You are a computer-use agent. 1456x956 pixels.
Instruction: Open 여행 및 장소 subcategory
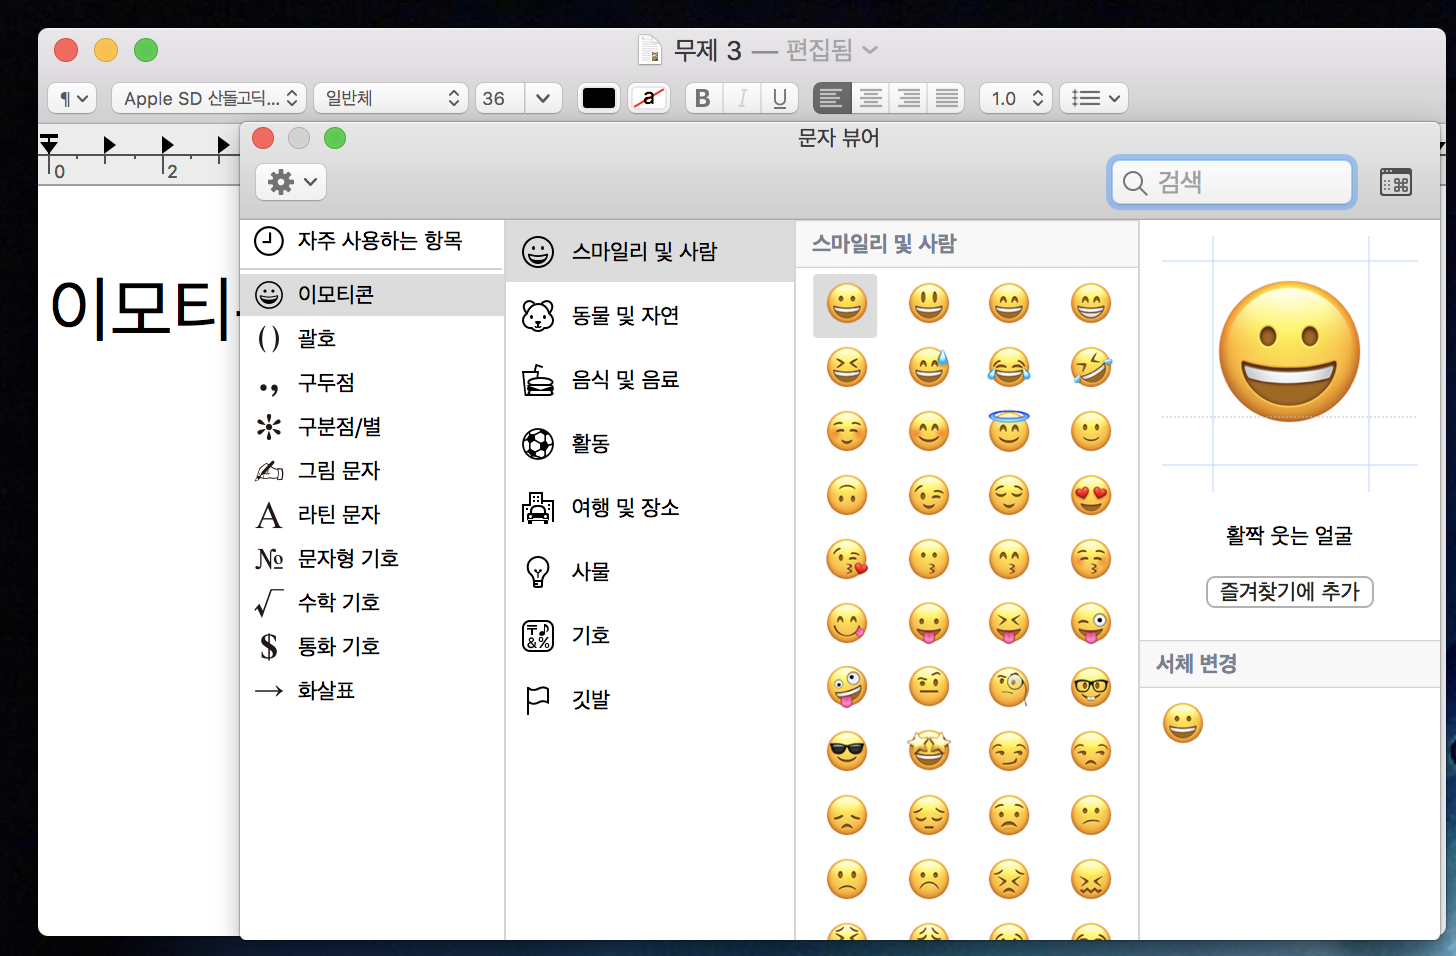[650, 507]
